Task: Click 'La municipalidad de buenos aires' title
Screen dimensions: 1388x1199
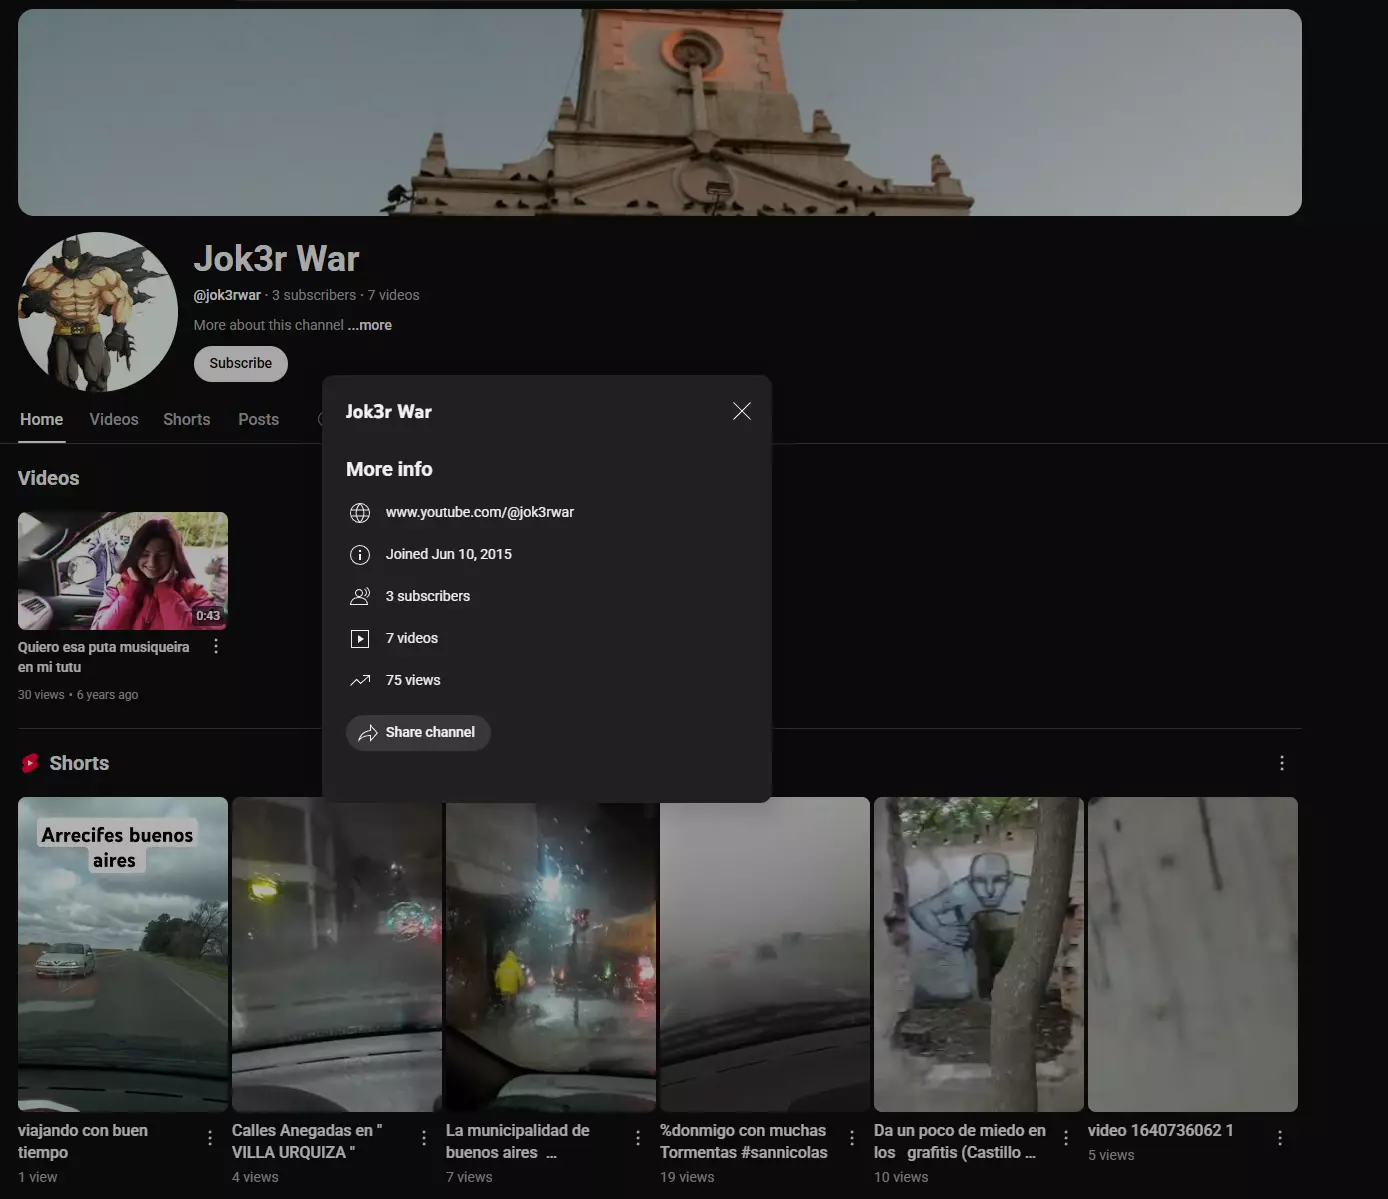Action: click(x=518, y=1141)
